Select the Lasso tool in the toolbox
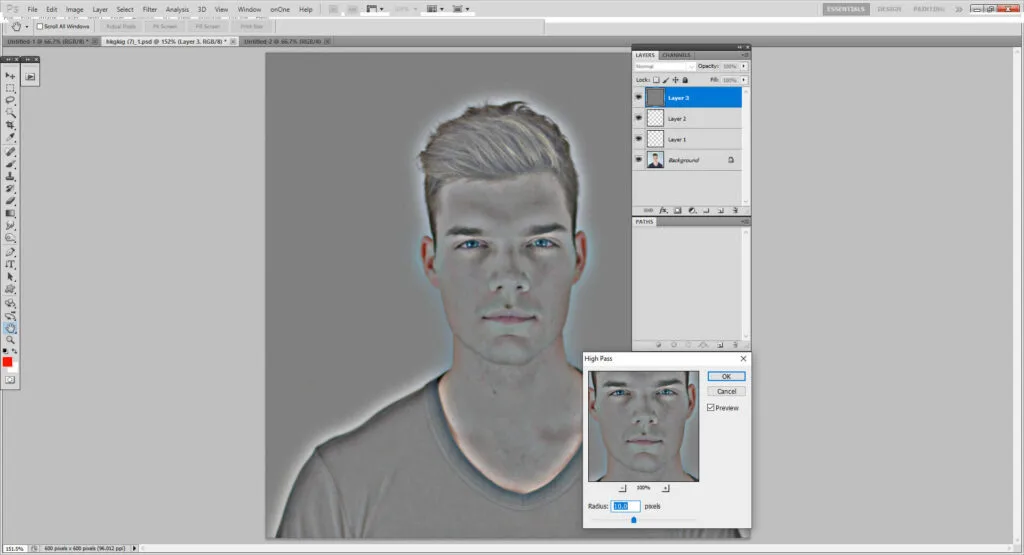Viewport: 1024px width, 555px height. click(x=11, y=101)
